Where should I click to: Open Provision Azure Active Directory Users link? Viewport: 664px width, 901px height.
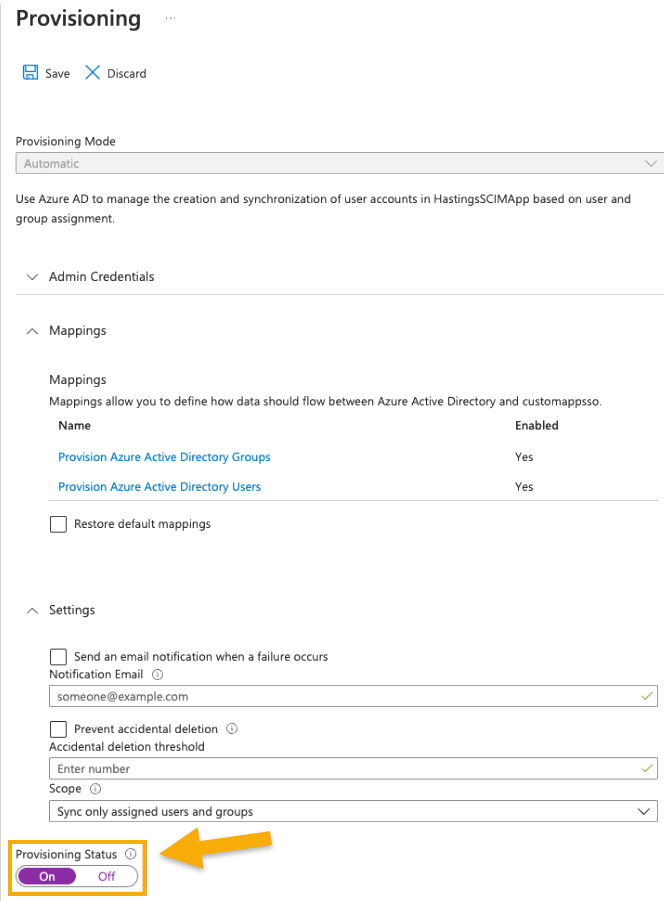159,487
